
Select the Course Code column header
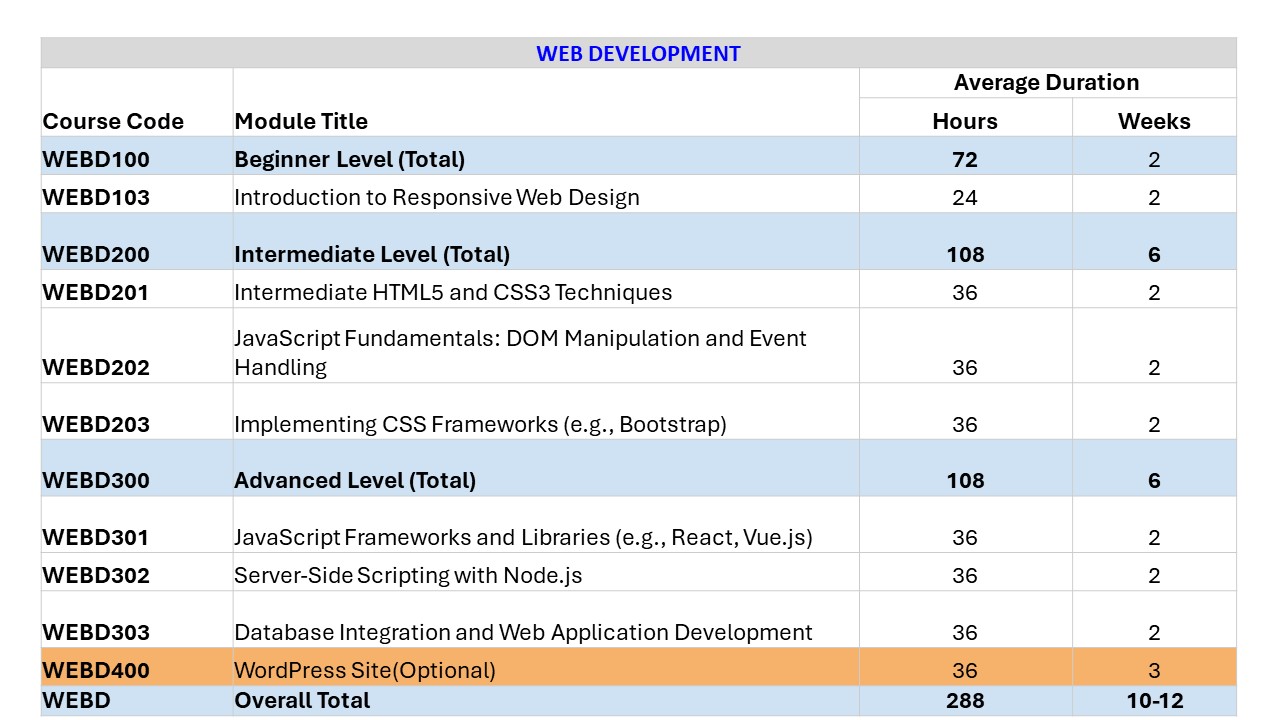tap(113, 121)
